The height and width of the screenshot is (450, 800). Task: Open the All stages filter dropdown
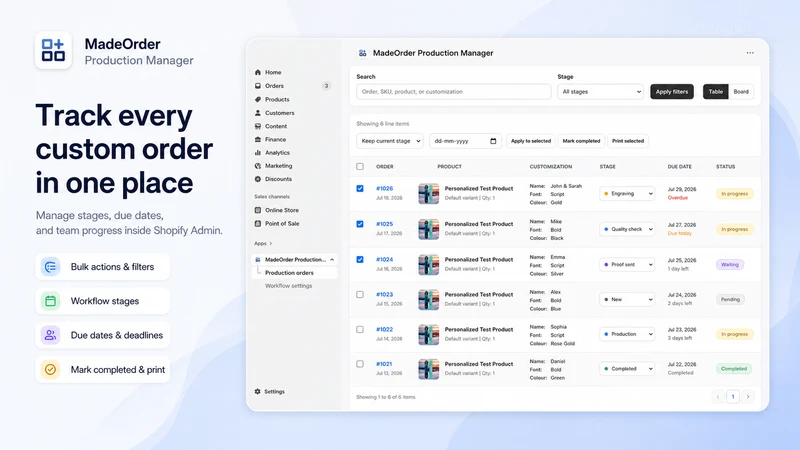601,92
